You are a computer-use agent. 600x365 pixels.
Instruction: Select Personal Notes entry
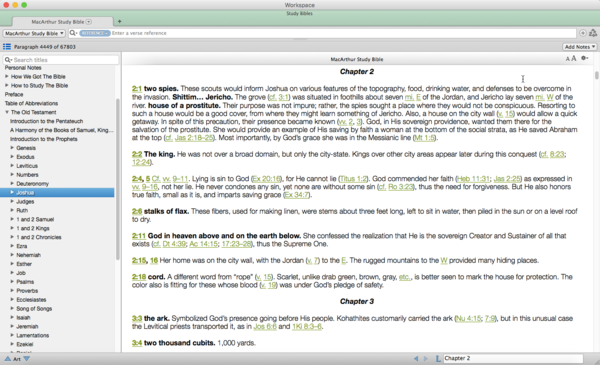[23, 68]
